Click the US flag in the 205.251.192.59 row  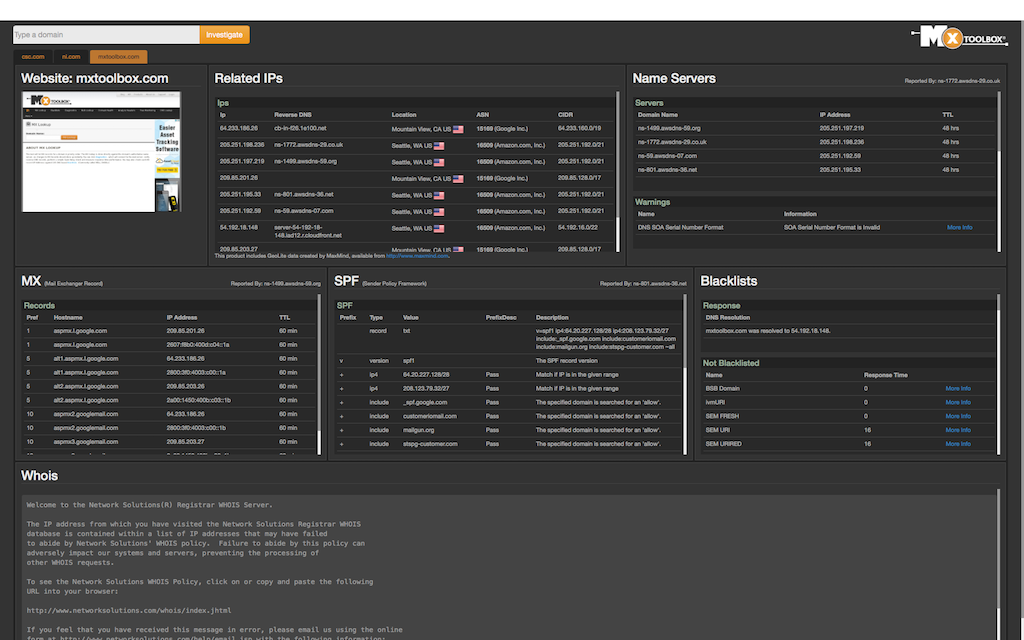click(x=439, y=212)
